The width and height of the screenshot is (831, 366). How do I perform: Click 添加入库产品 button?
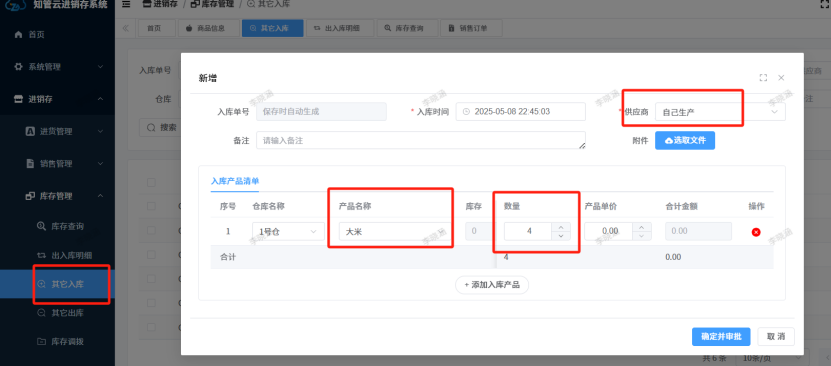[x=492, y=285]
